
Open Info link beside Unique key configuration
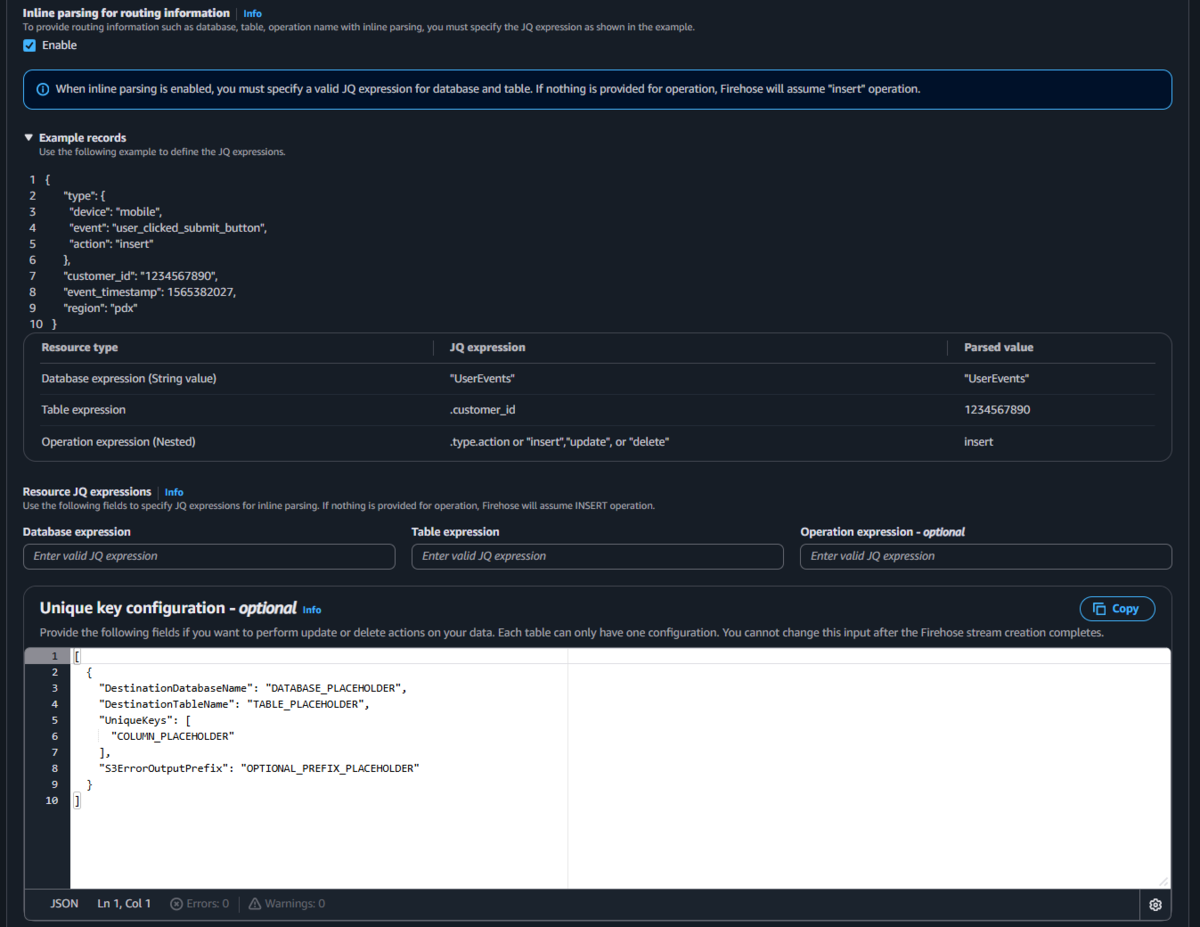(x=312, y=610)
